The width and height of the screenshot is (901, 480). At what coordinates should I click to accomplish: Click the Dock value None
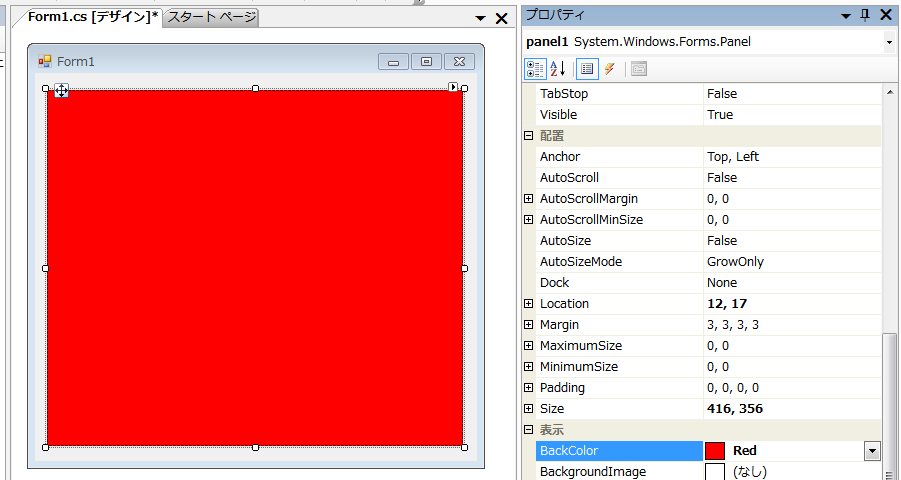tap(722, 283)
